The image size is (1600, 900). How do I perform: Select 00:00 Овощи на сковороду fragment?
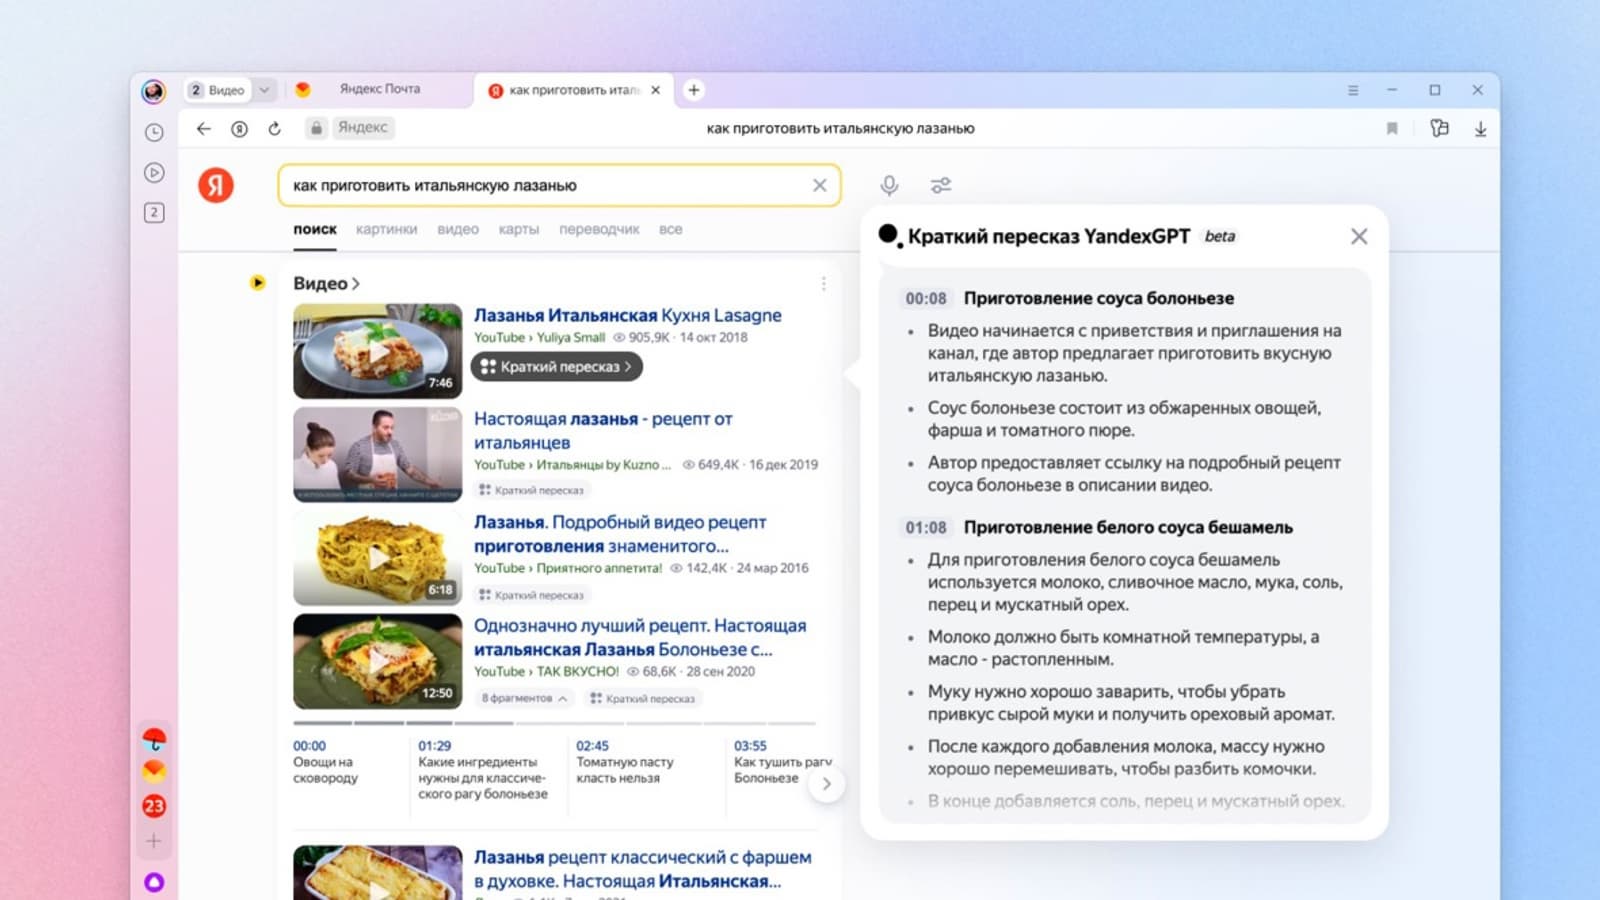(326, 762)
